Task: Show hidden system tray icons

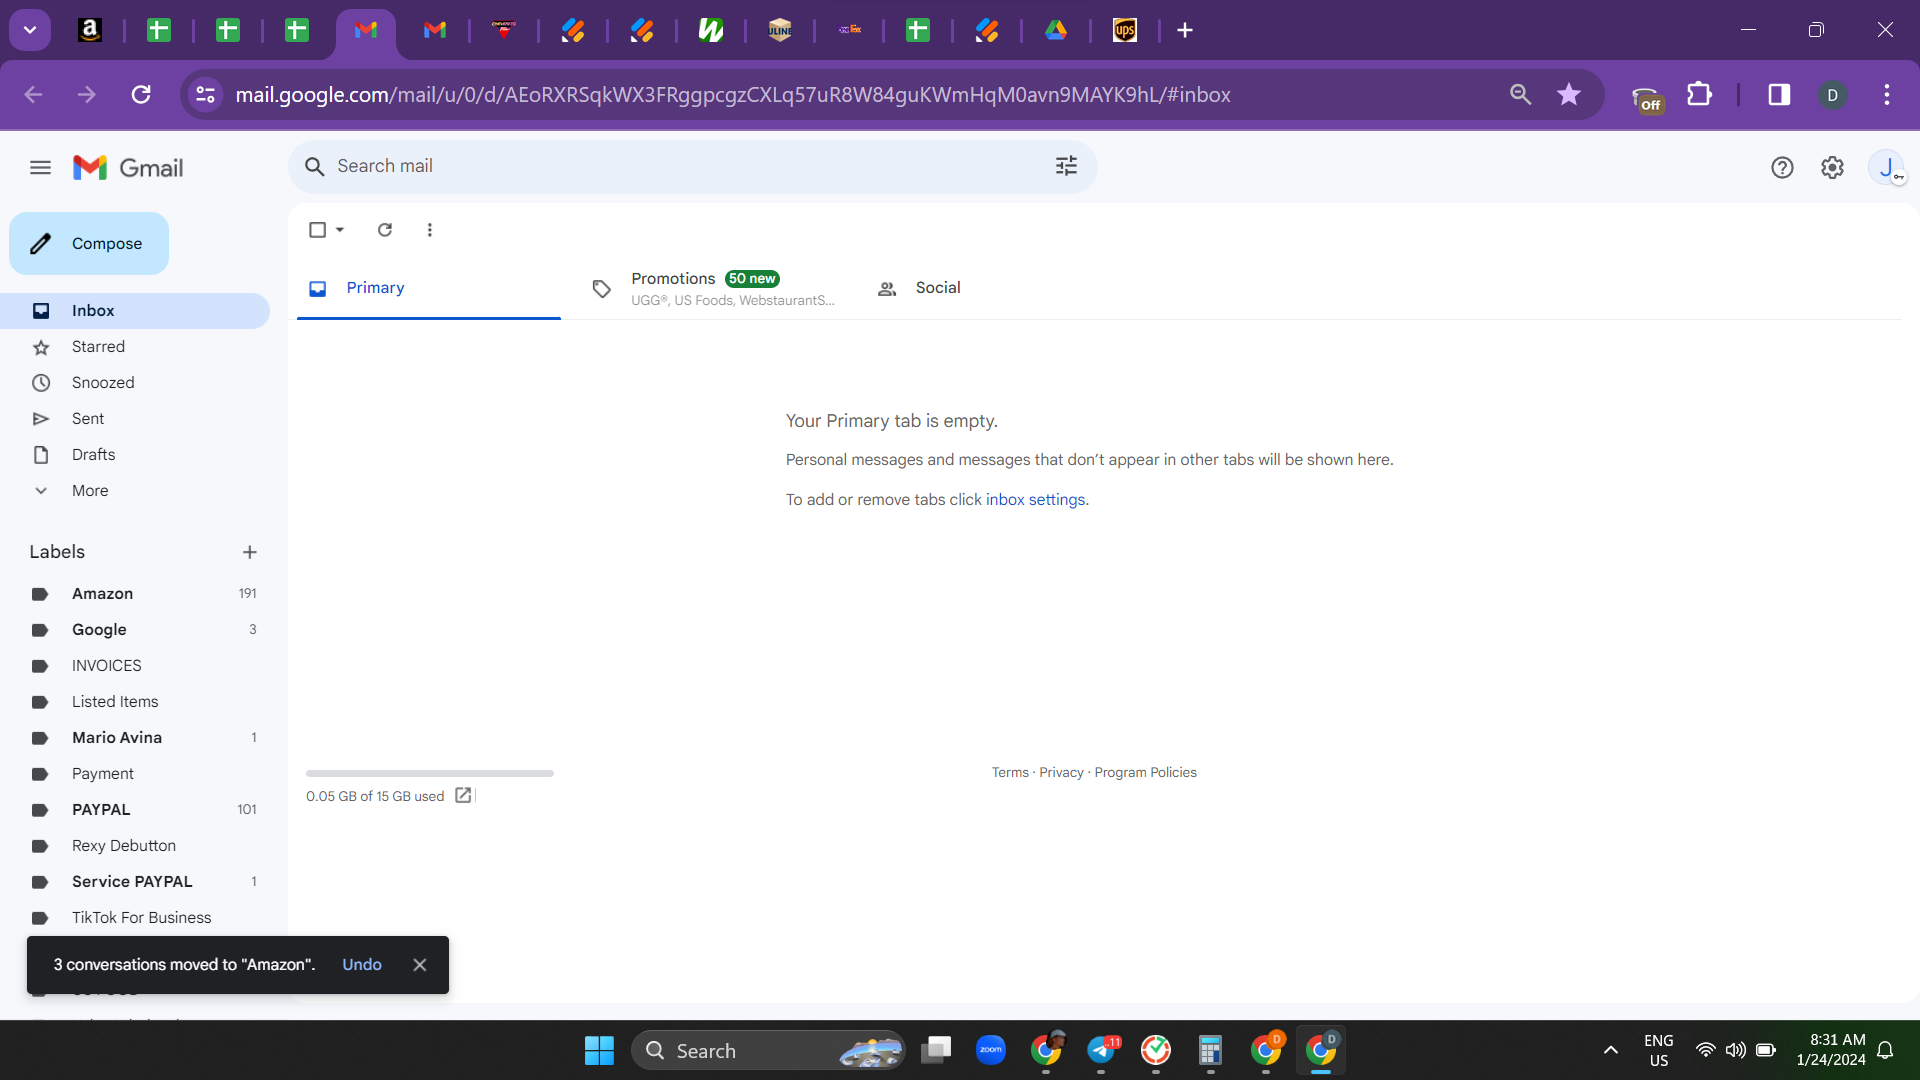Action: click(x=1610, y=1050)
